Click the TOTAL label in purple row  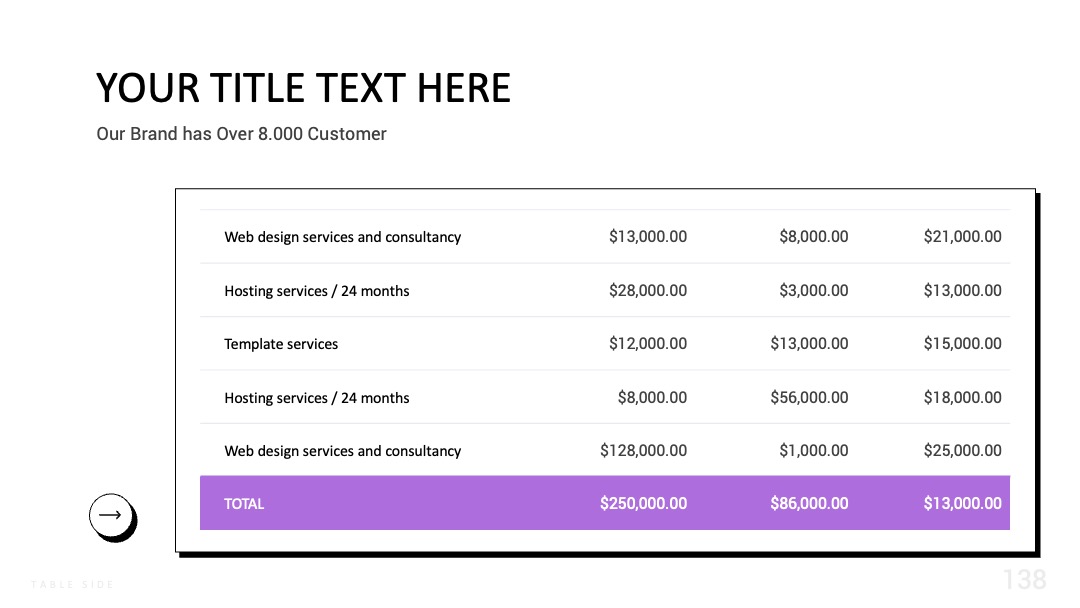tap(244, 503)
